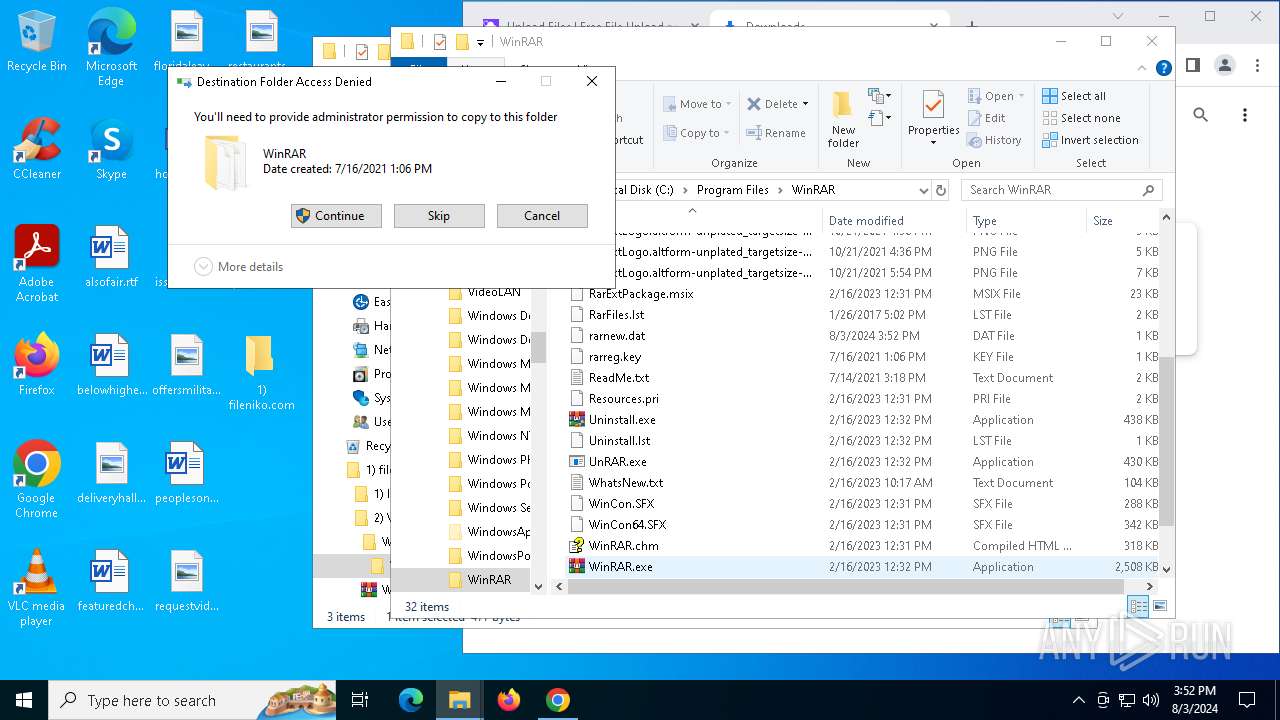Screen dimensions: 1280x720
Task: Select Program Files in the address path
Action: [733, 190]
